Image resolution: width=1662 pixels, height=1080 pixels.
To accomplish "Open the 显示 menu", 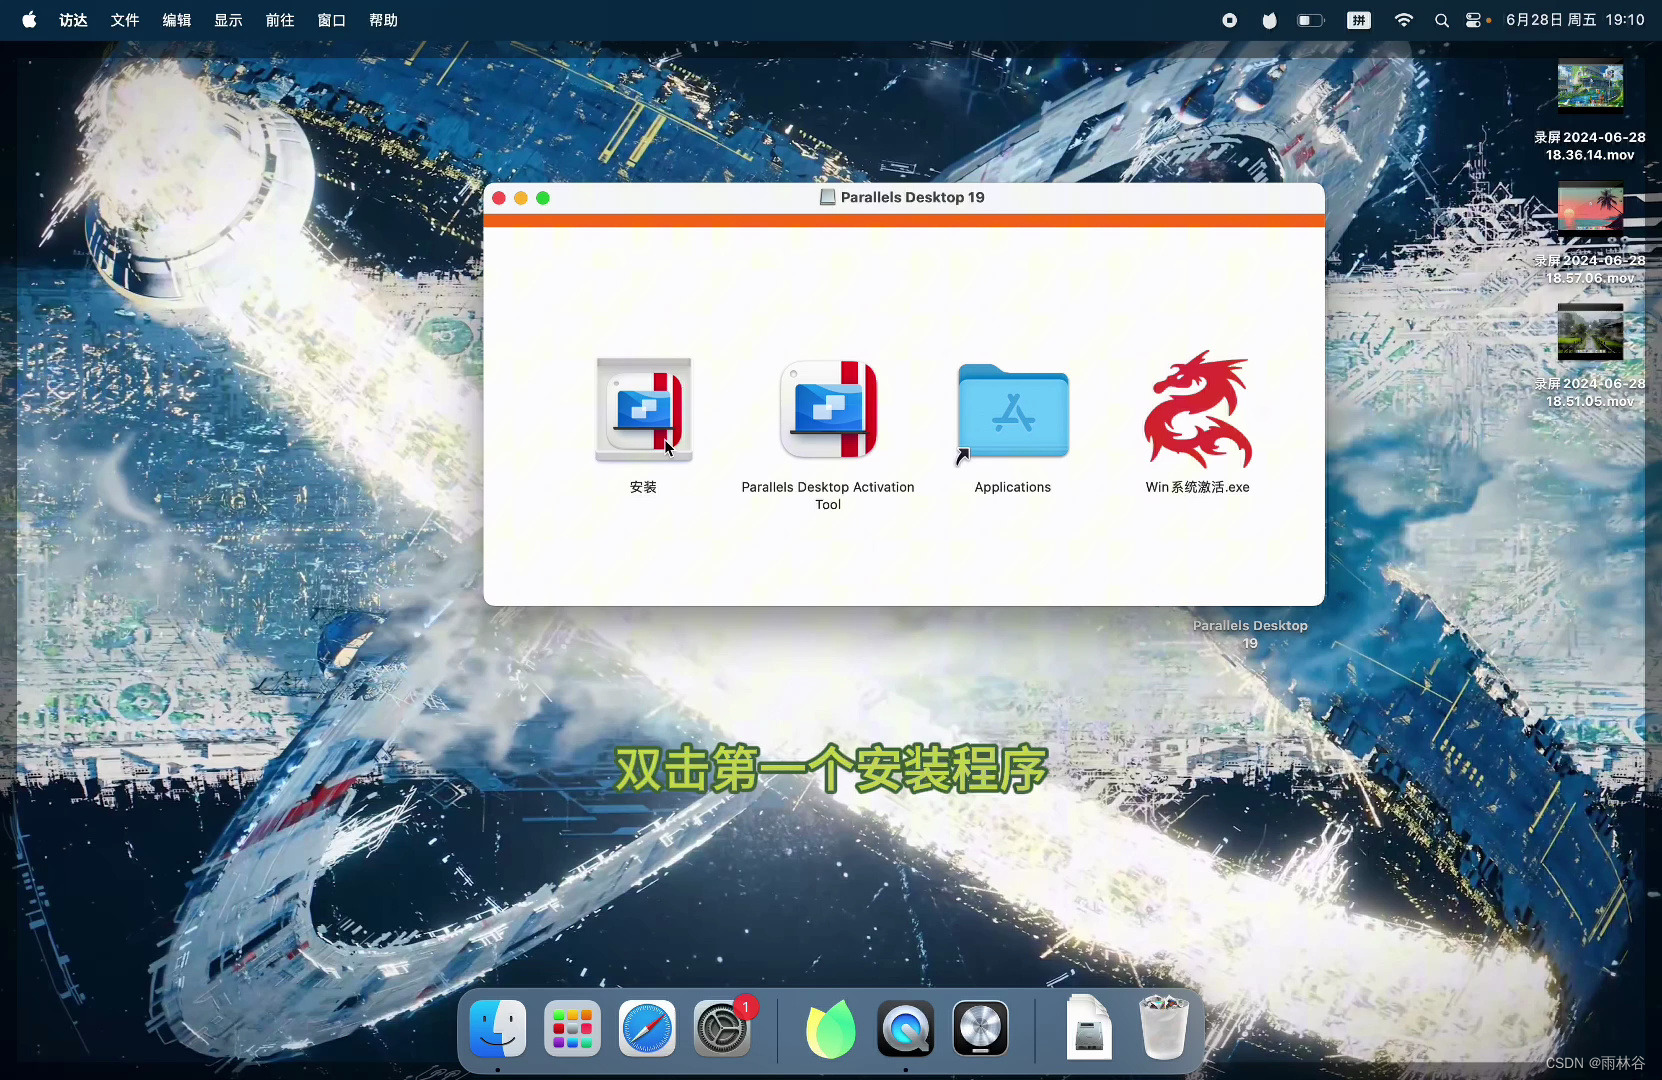I will 228,20.
